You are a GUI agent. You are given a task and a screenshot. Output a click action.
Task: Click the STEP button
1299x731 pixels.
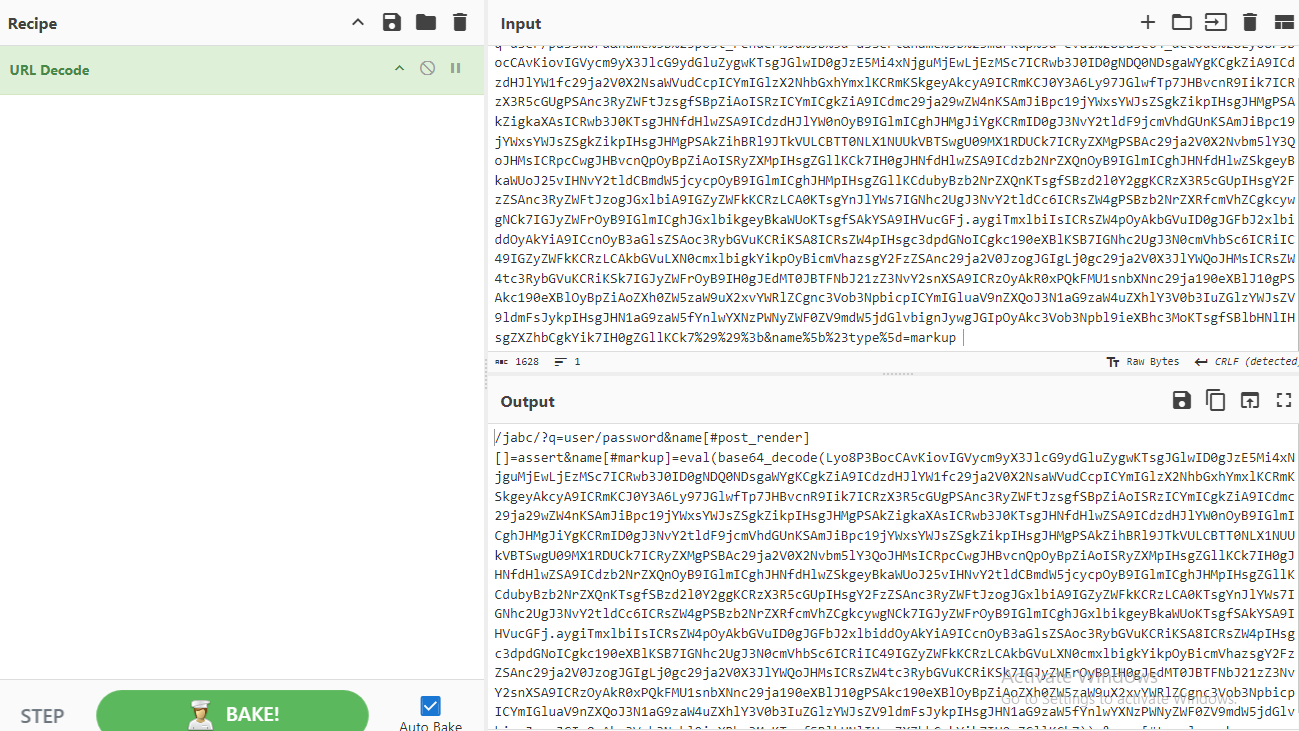pyautogui.click(x=42, y=716)
